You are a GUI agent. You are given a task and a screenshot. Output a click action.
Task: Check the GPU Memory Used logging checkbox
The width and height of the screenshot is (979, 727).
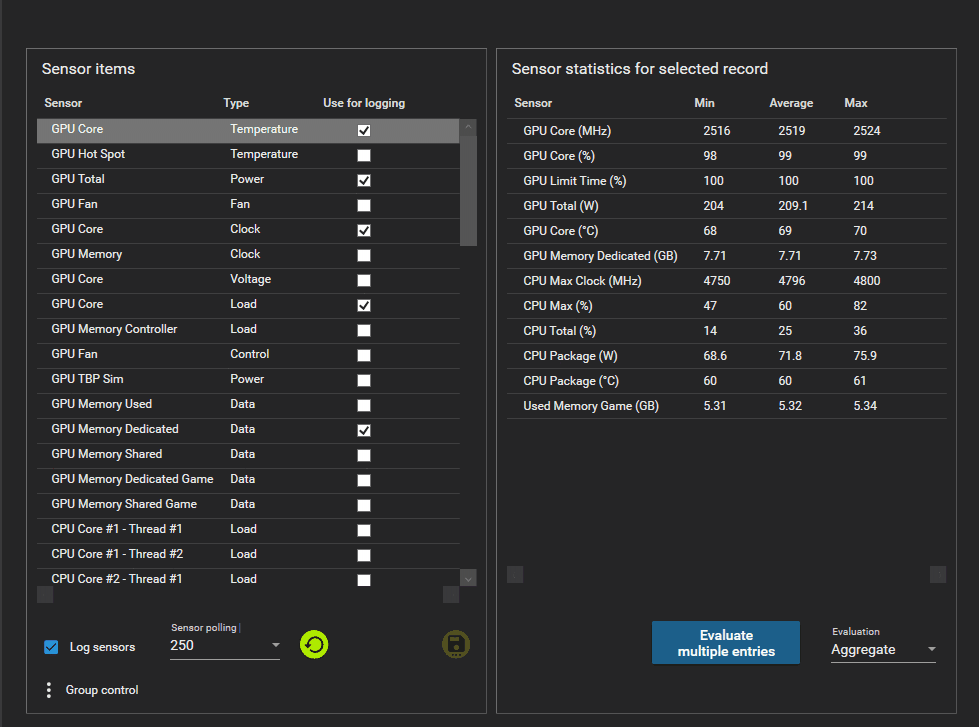pyautogui.click(x=363, y=404)
